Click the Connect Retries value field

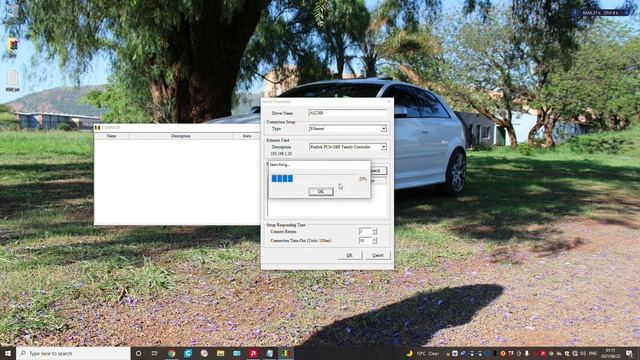[x=365, y=231]
